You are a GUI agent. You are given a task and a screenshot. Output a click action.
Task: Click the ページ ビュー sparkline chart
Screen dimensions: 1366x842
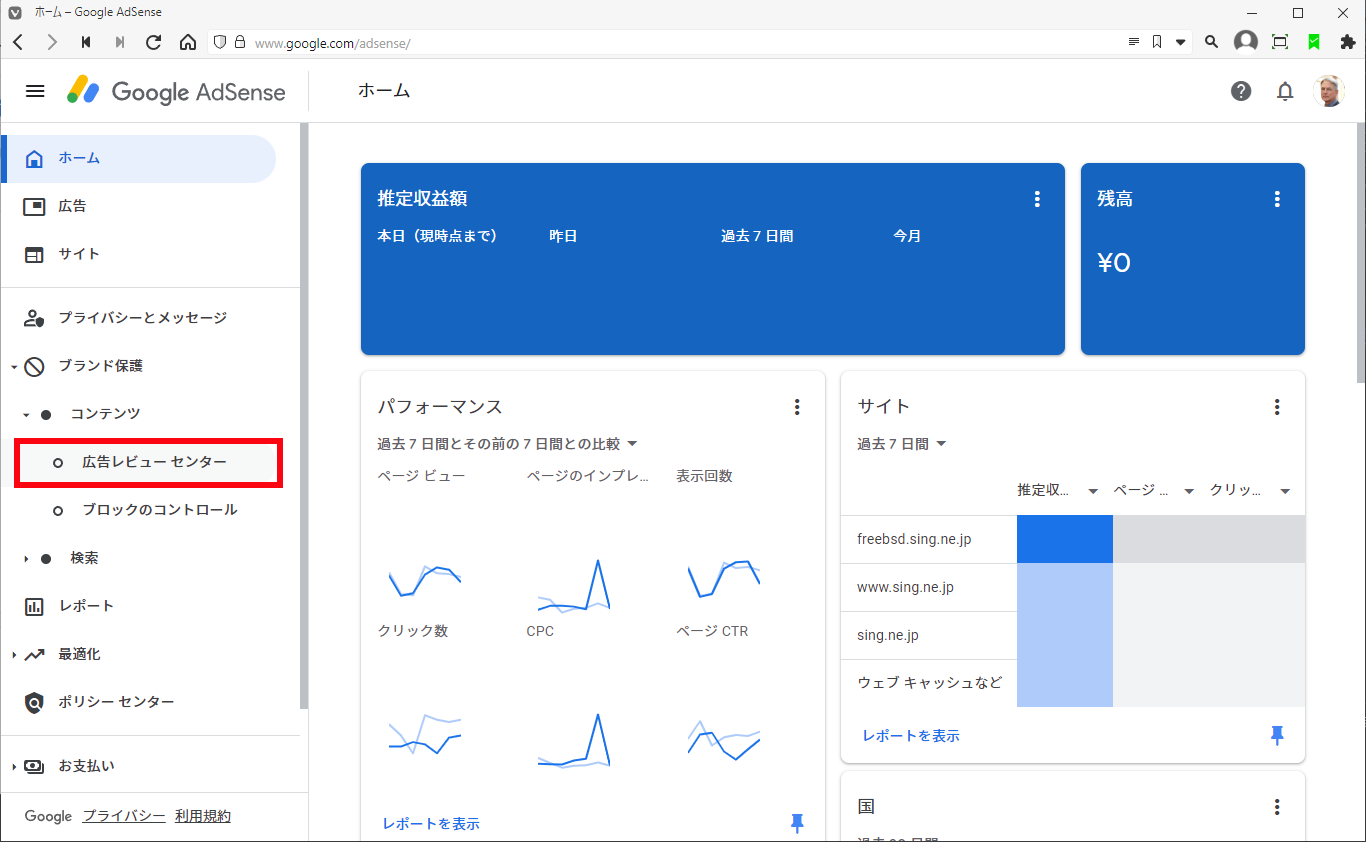click(425, 579)
